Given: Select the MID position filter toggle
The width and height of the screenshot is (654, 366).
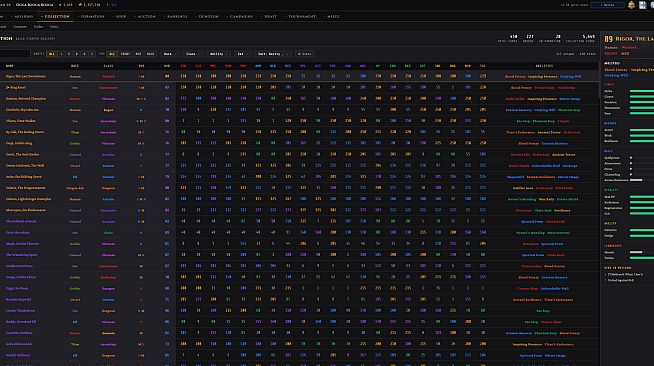Looking at the screenshot, I should pos(138,54).
